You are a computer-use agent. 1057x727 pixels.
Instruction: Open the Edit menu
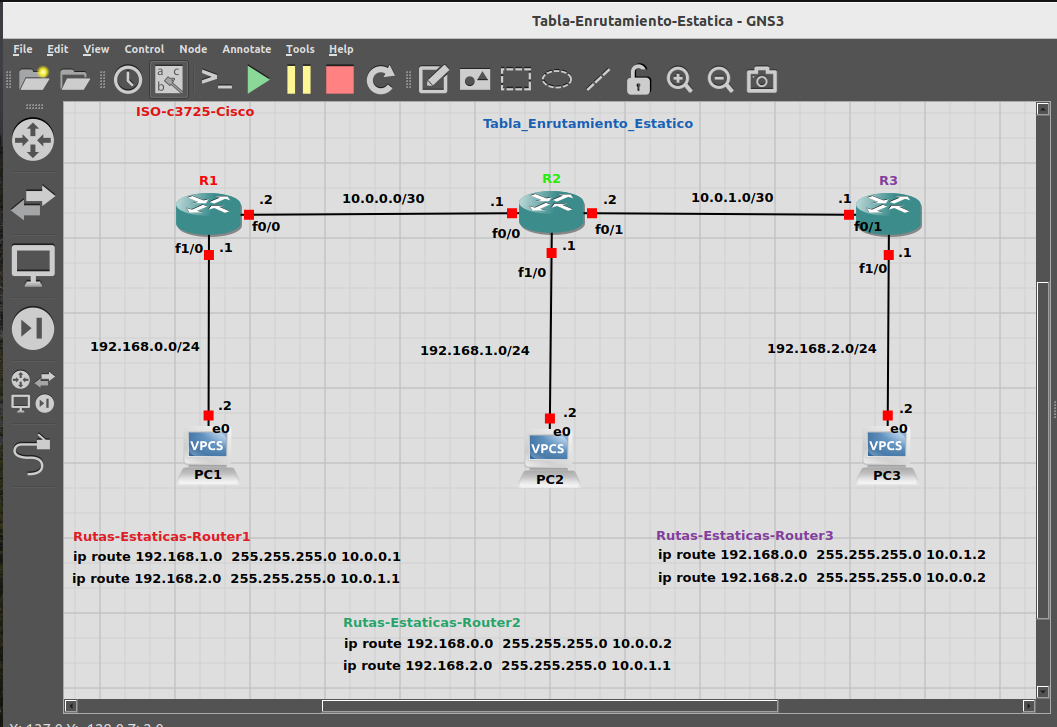coord(57,49)
